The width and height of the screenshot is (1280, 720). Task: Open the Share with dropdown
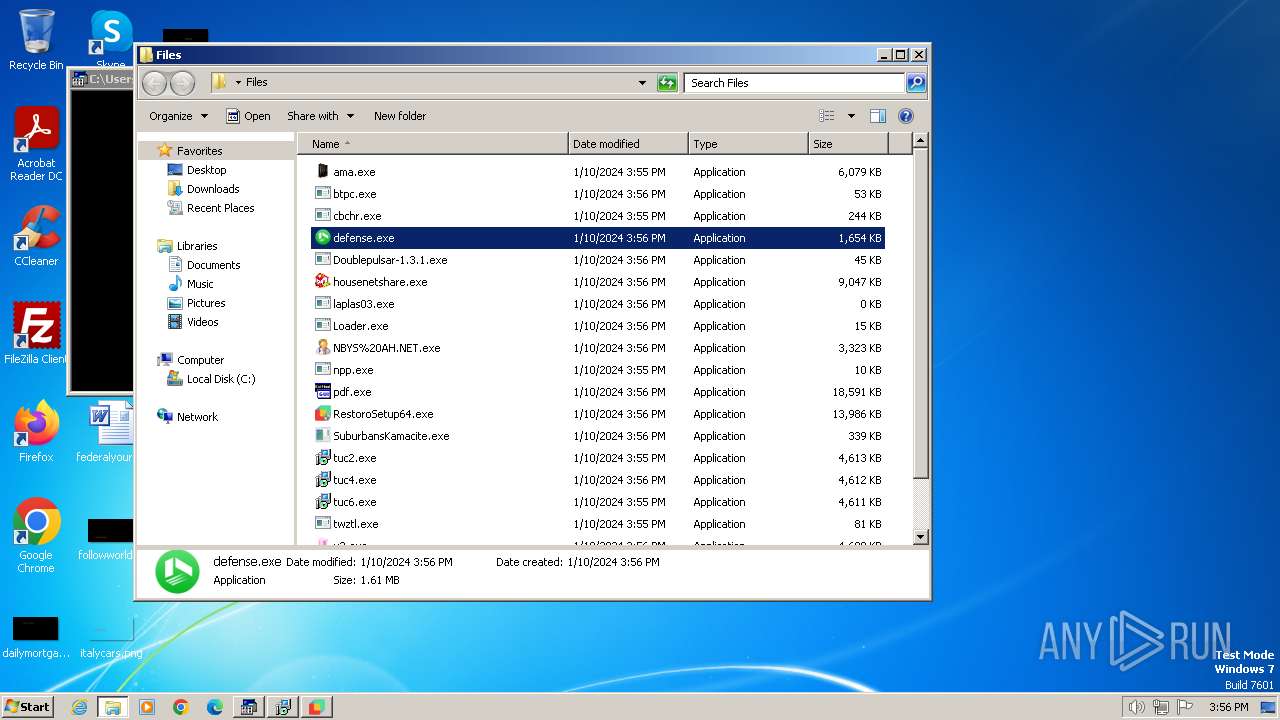click(319, 116)
